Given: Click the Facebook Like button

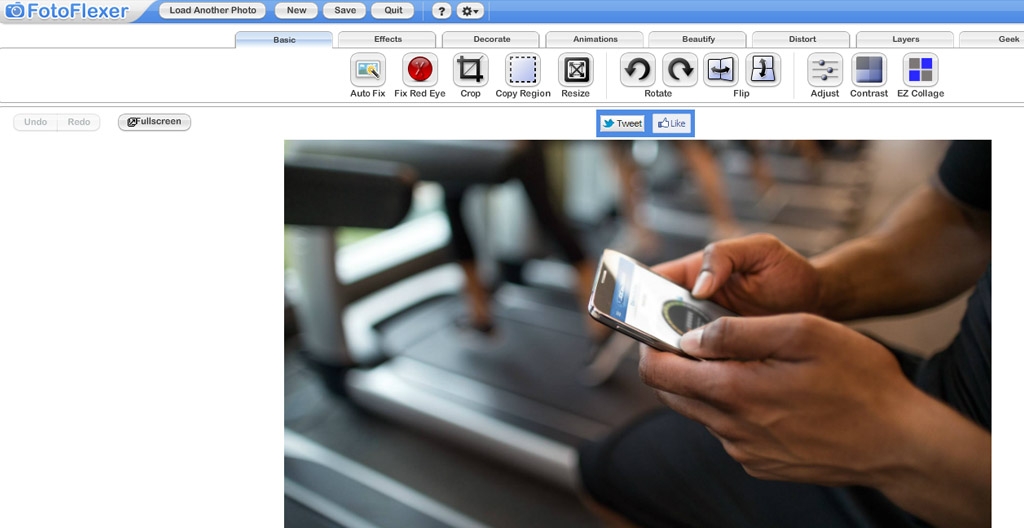Looking at the screenshot, I should 671,124.
